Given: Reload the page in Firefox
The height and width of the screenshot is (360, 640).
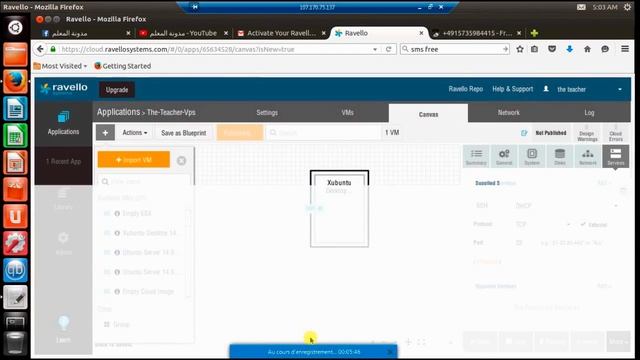Looking at the screenshot, I should (x=389, y=49).
